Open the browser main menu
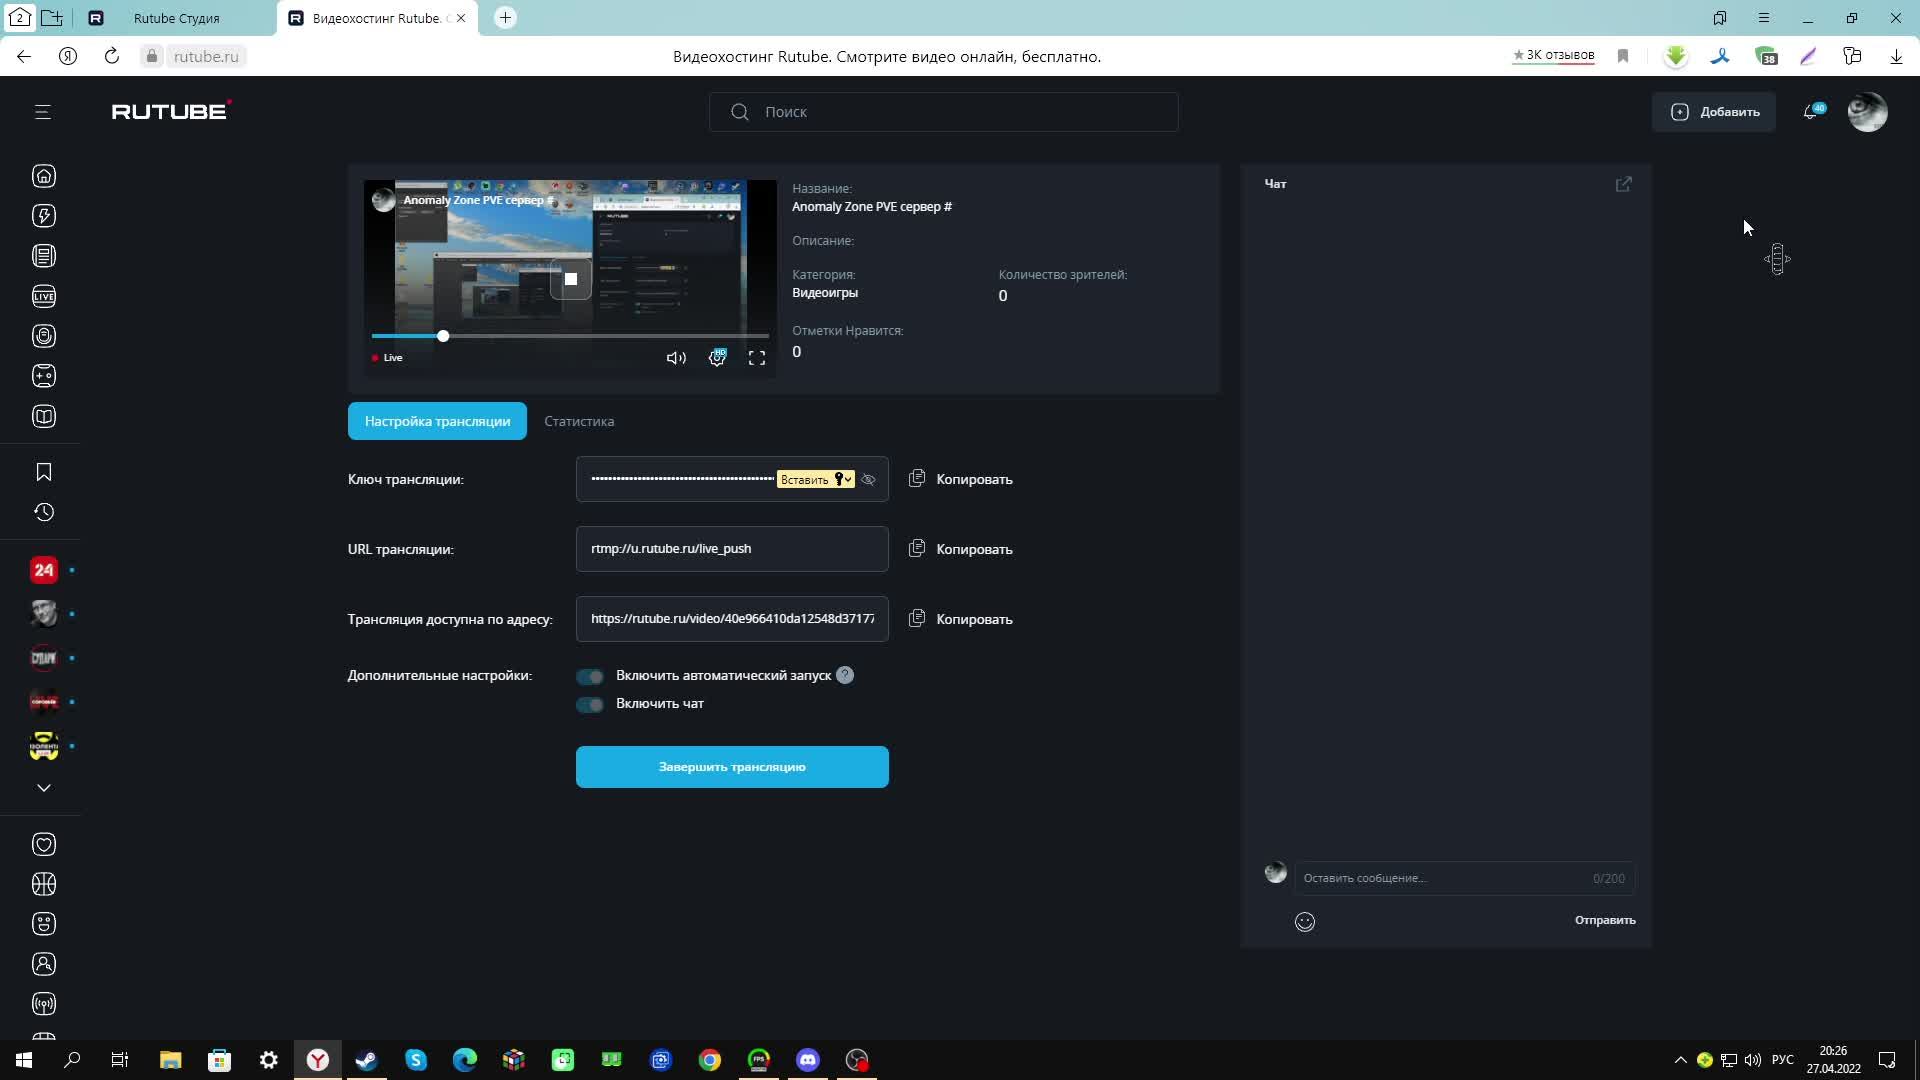The image size is (1920, 1080). pyautogui.click(x=1764, y=18)
